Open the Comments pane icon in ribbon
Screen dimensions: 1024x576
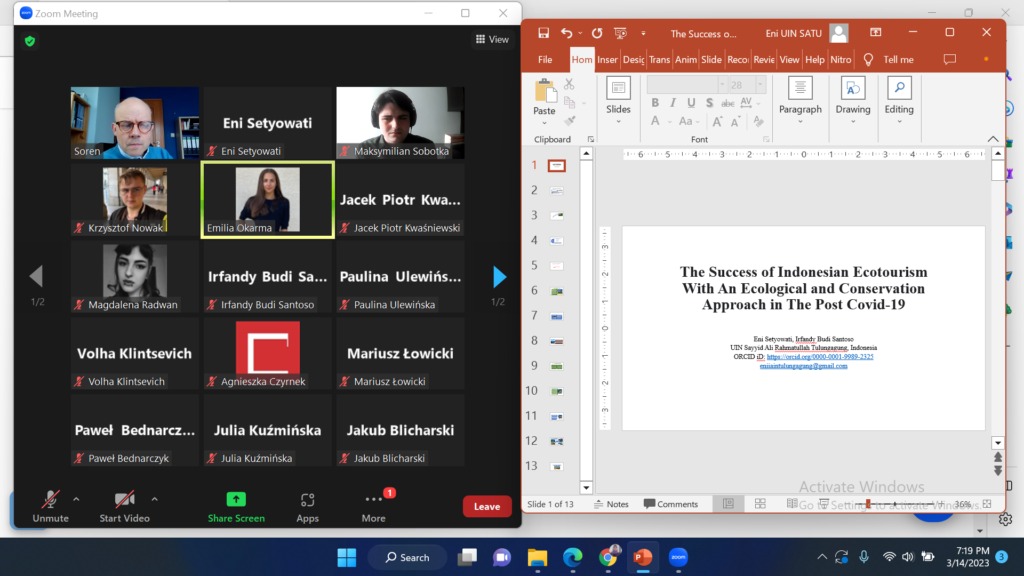(950, 59)
